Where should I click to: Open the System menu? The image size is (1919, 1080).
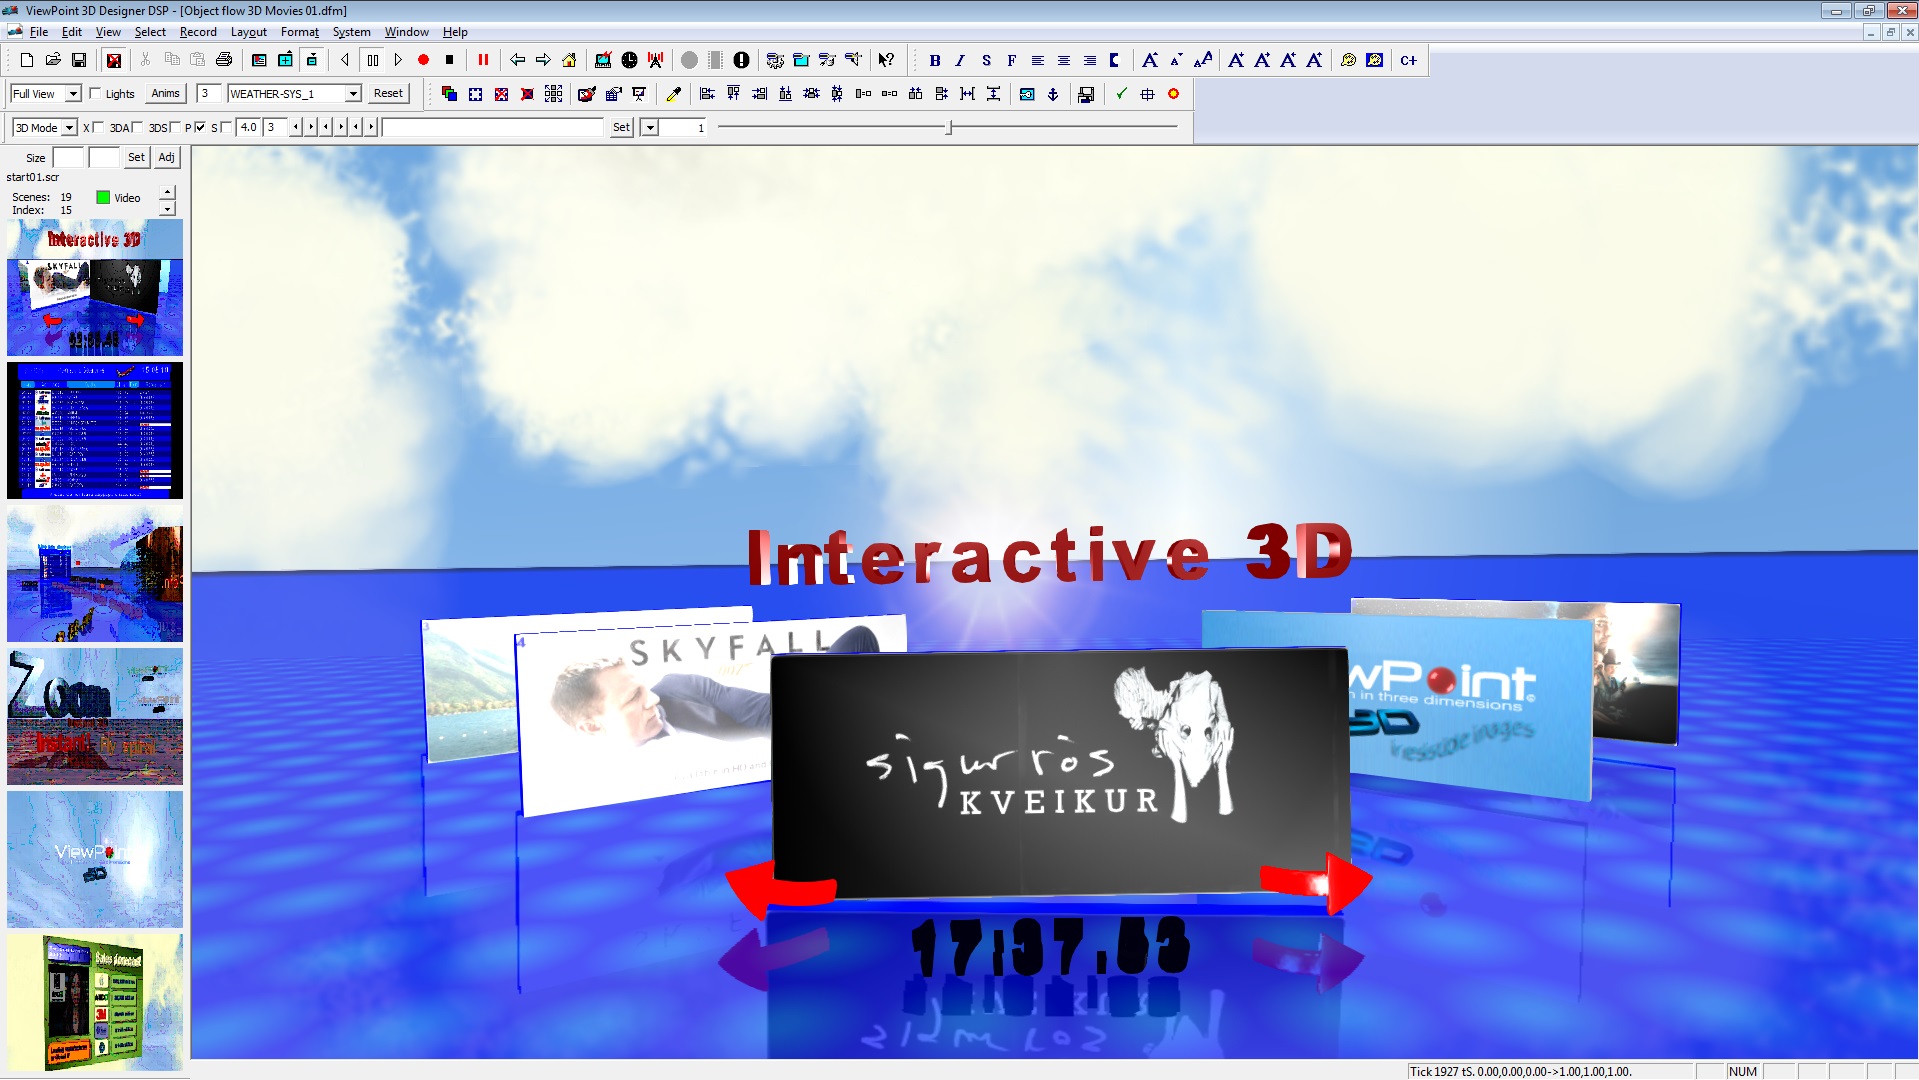click(x=351, y=32)
